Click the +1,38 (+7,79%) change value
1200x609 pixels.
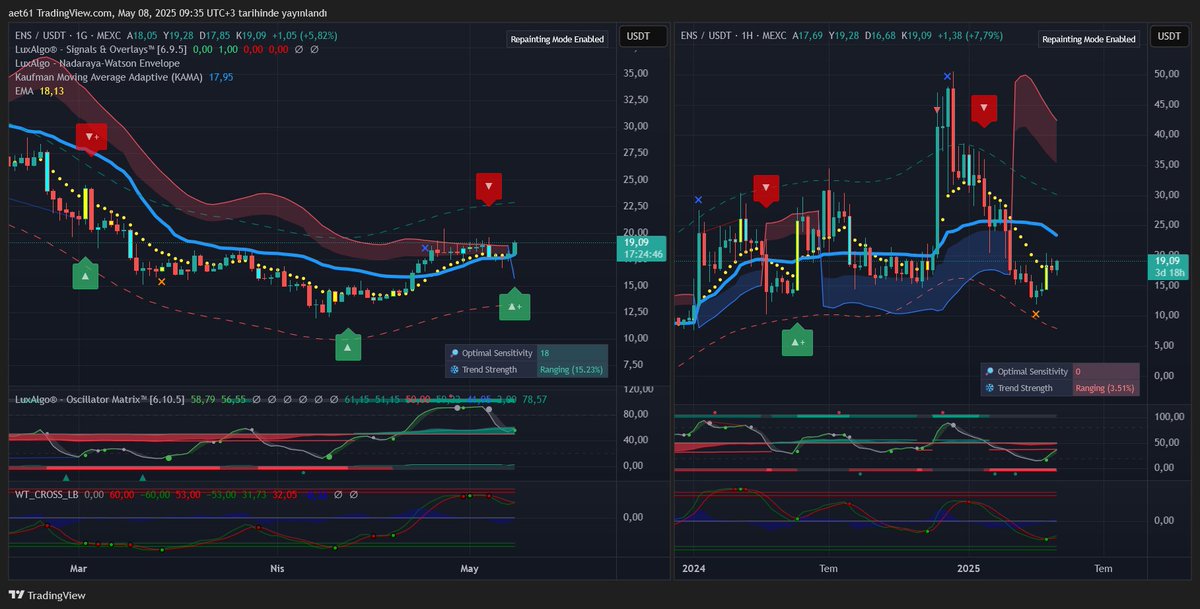click(x=968, y=35)
